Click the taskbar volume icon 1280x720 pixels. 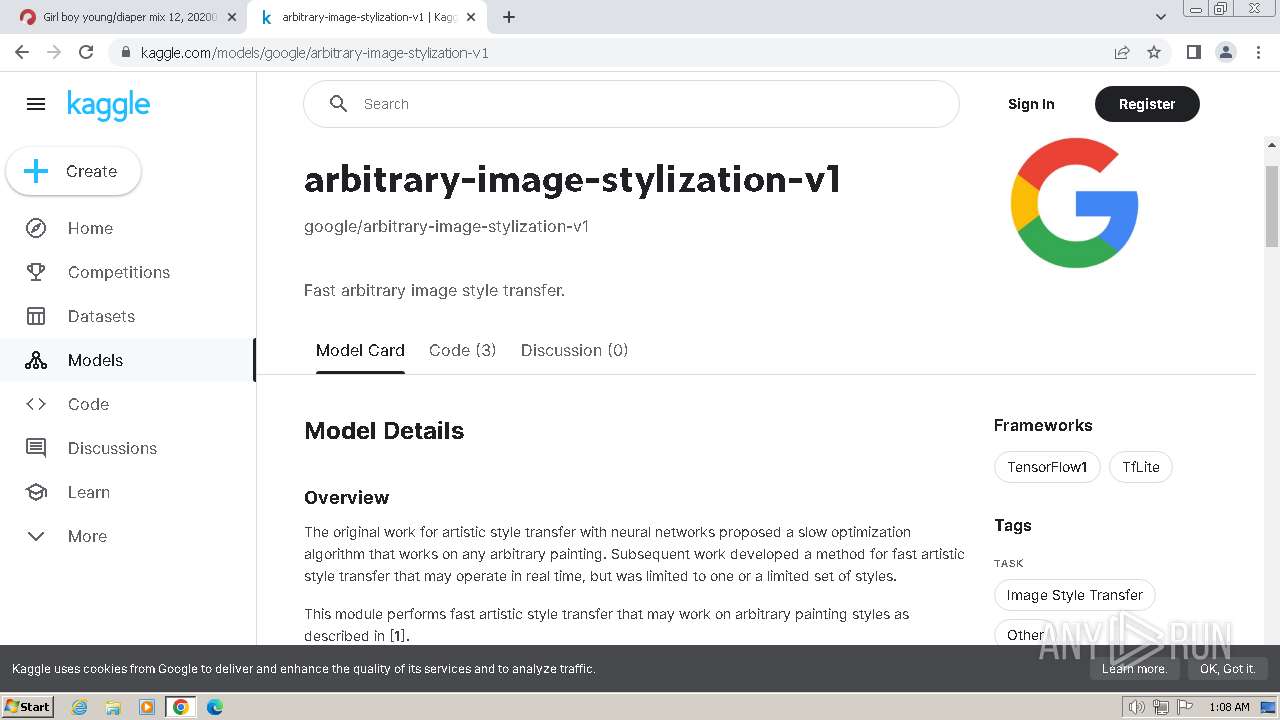click(1136, 707)
